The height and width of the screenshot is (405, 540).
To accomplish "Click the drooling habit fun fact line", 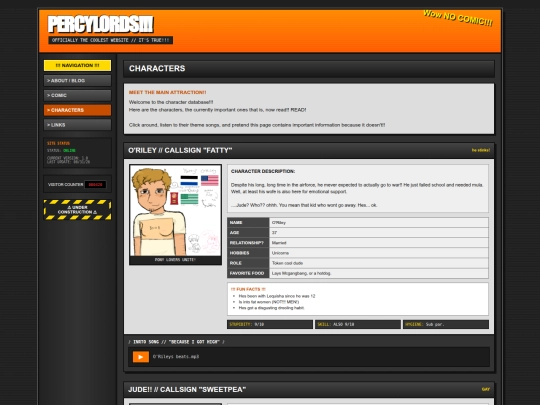I will (x=271, y=308).
